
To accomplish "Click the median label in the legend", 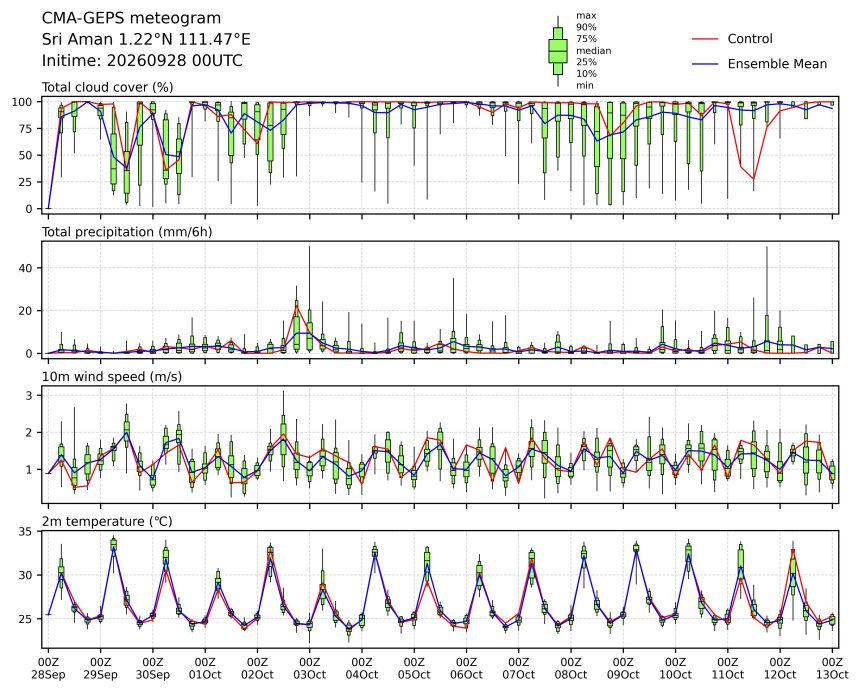I will point(593,50).
